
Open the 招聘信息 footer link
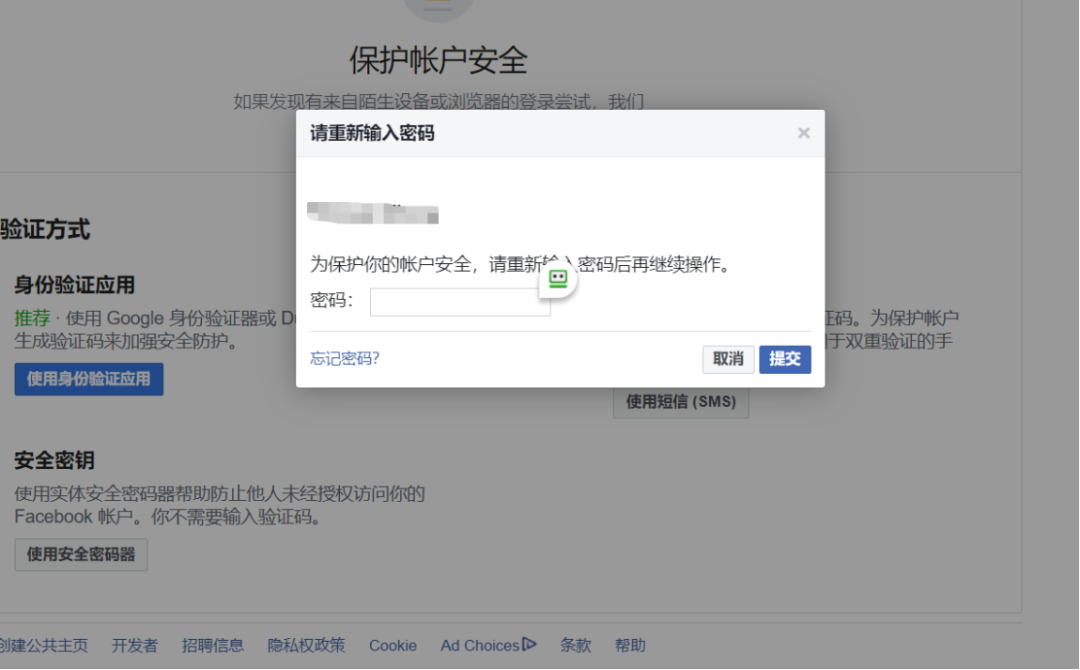(x=213, y=645)
